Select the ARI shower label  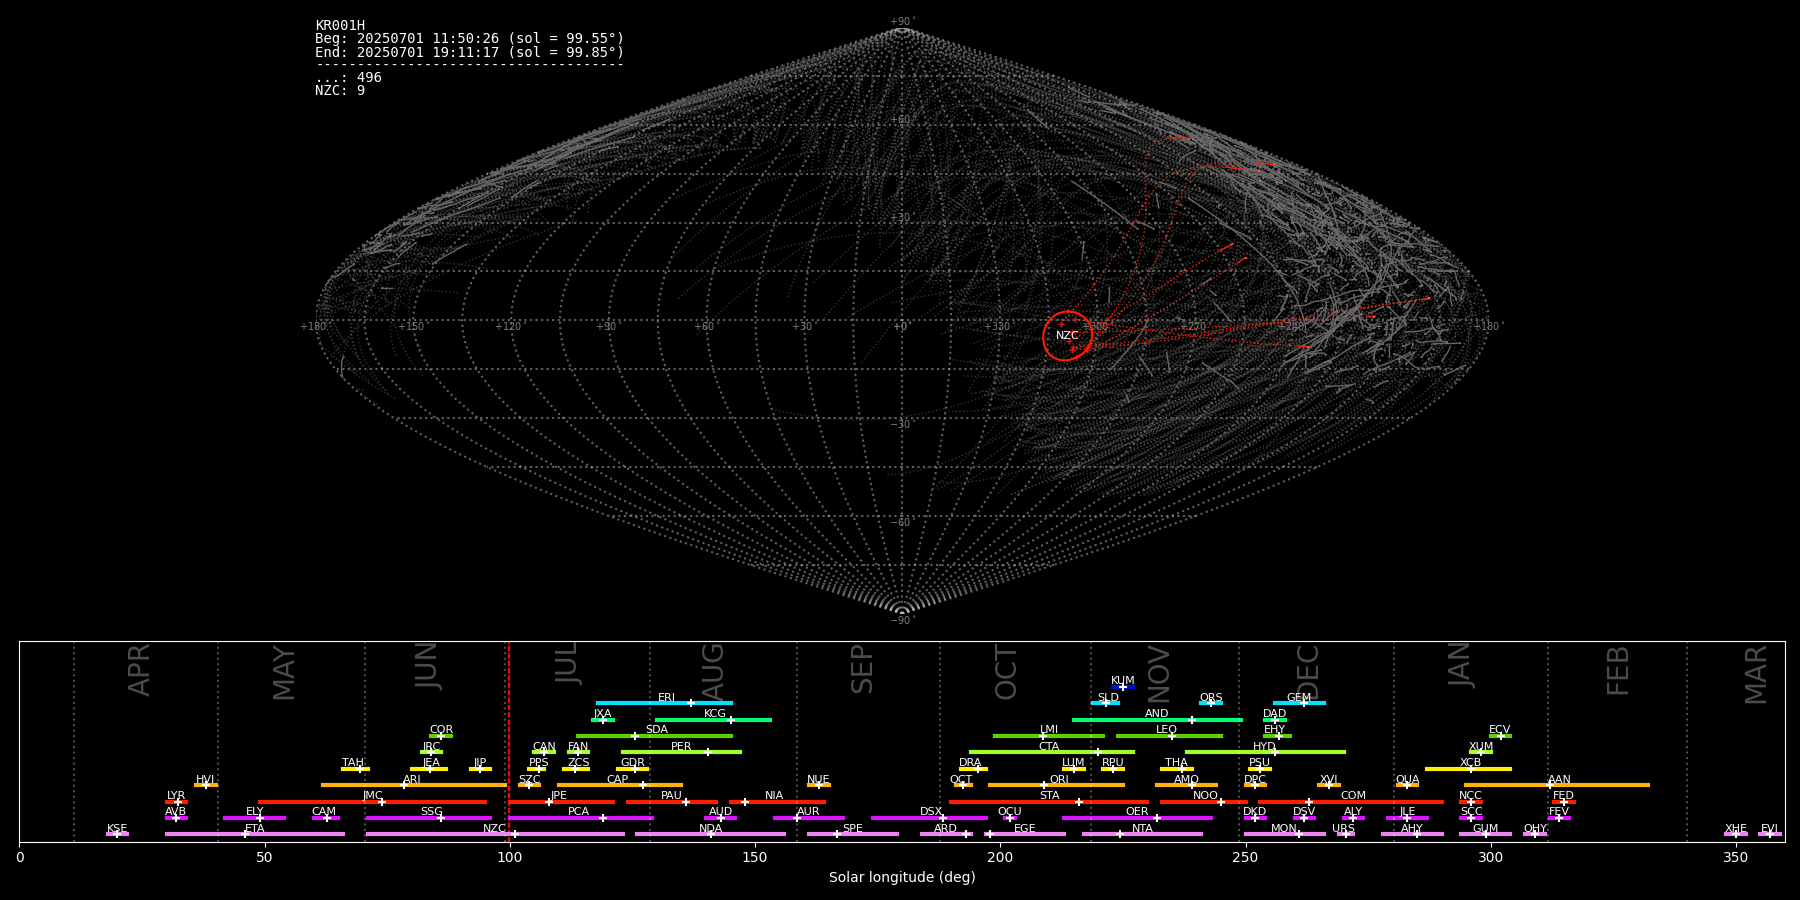(412, 780)
